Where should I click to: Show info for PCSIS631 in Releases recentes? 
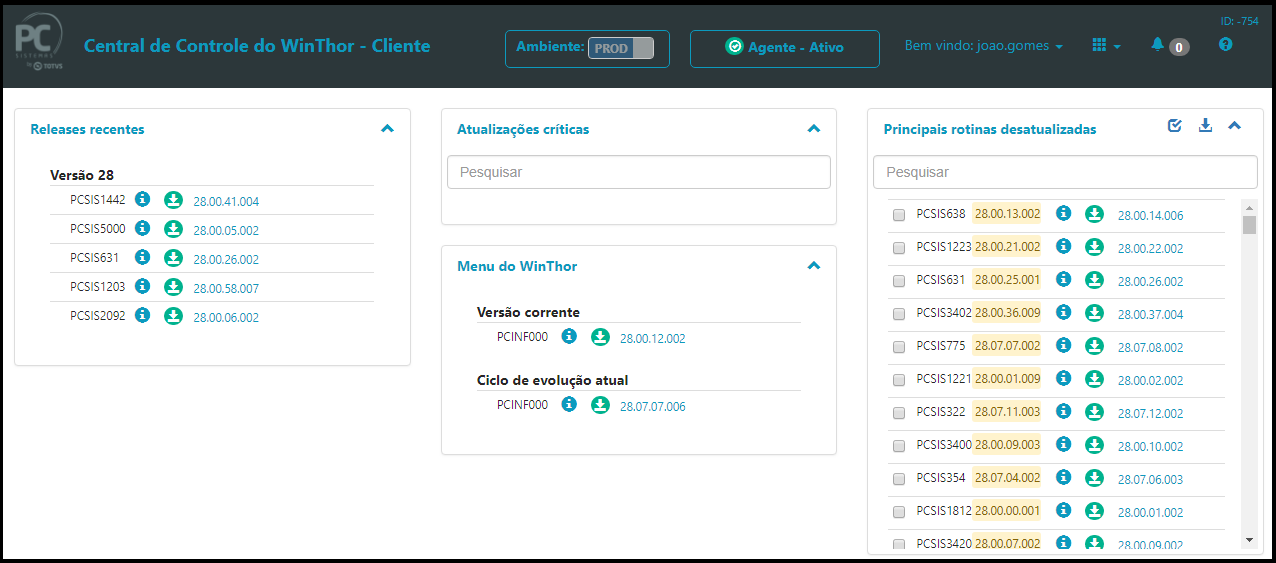tap(142, 257)
